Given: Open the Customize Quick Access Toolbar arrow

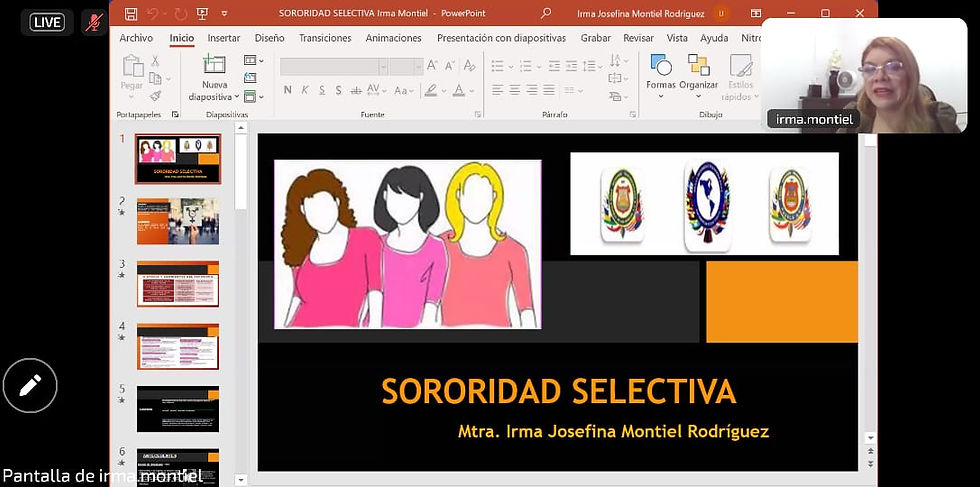Looking at the screenshot, I should pyautogui.click(x=224, y=14).
